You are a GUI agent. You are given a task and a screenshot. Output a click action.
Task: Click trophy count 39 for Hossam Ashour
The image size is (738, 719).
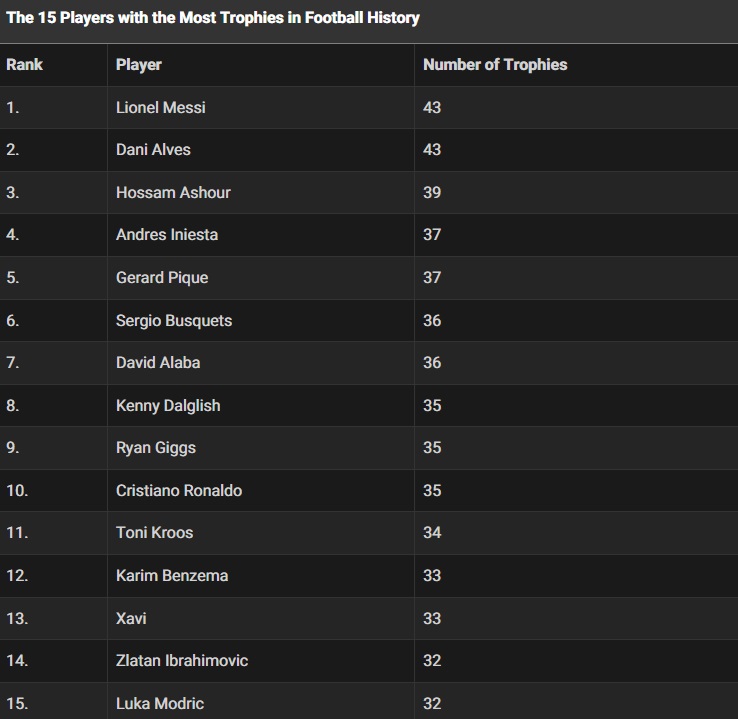pyautogui.click(x=432, y=192)
